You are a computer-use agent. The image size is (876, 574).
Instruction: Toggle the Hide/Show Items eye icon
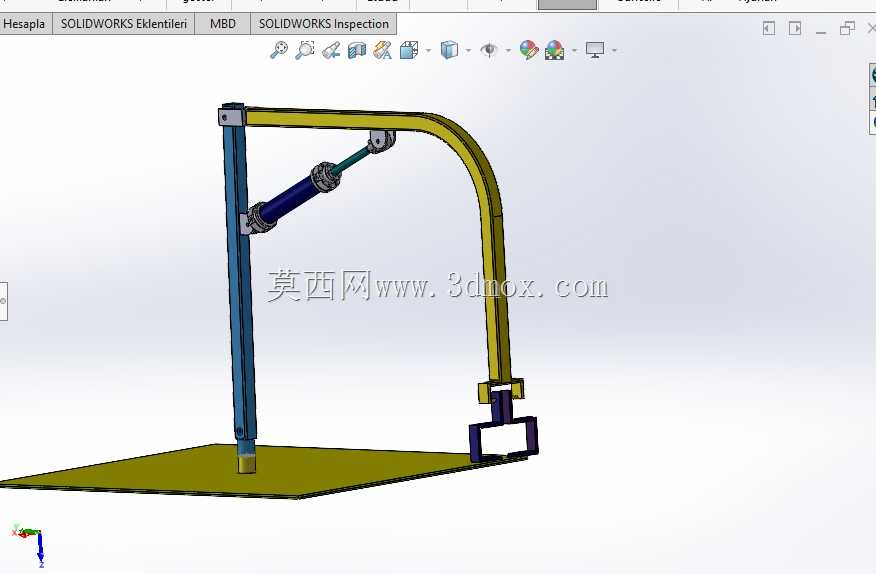tap(489, 50)
